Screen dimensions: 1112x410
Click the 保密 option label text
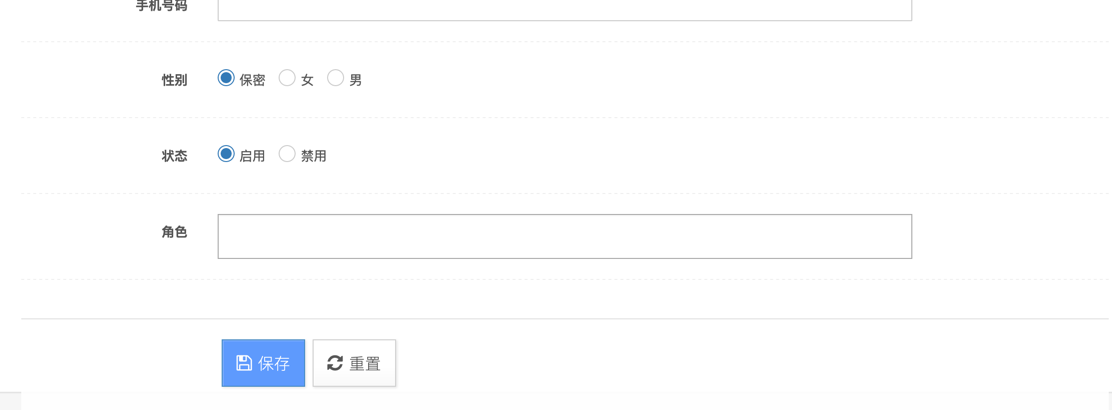coord(252,80)
